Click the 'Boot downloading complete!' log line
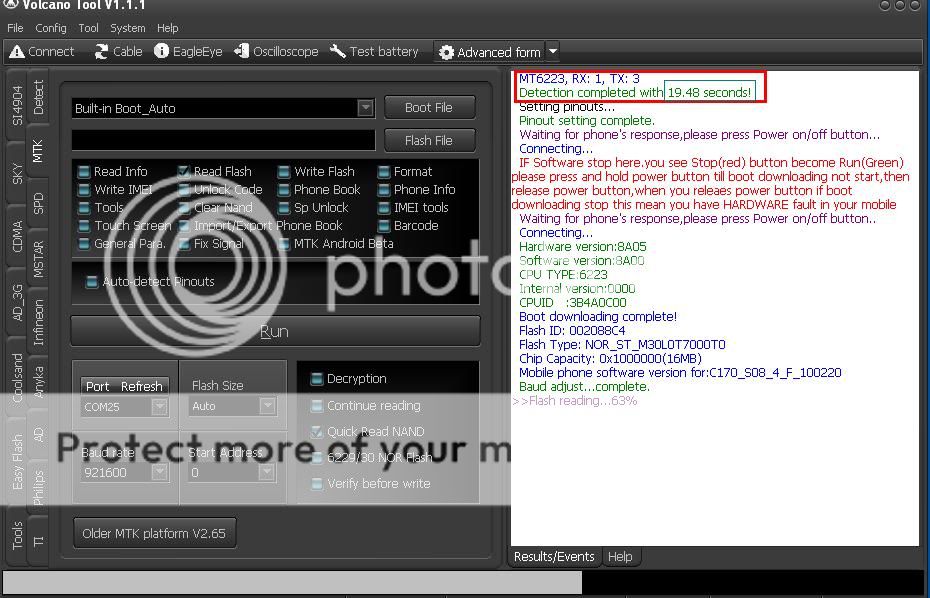Image resolution: width=930 pixels, height=598 pixels. click(x=598, y=317)
